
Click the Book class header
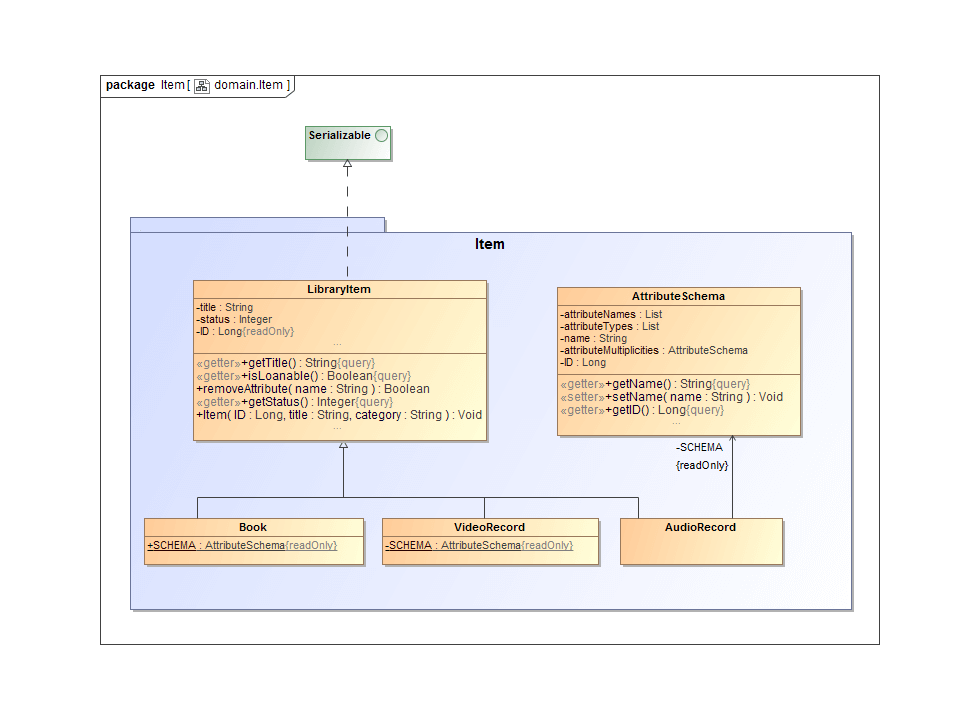click(253, 527)
